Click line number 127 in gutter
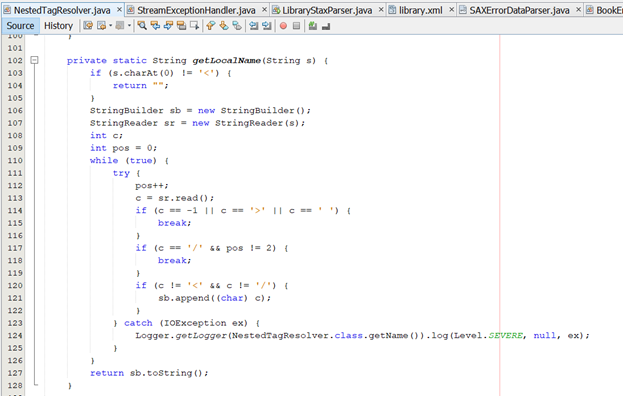The image size is (623, 396). (15, 373)
